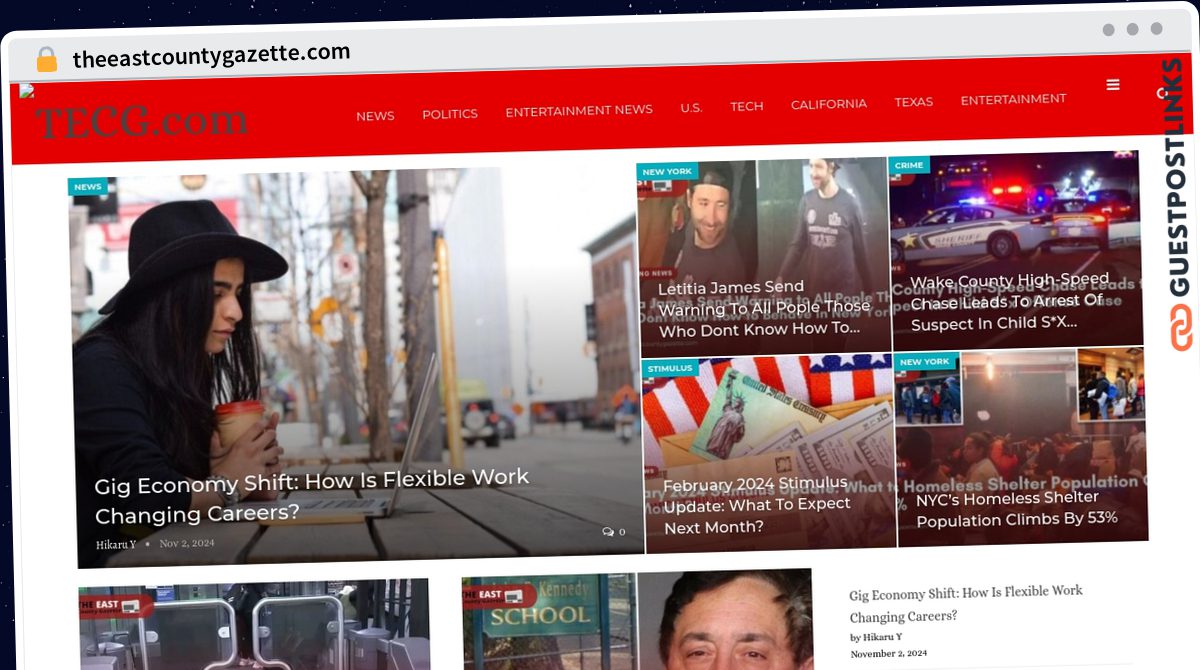1200x670 pixels.
Task: Open the TEXAS menu link
Action: tap(914, 102)
